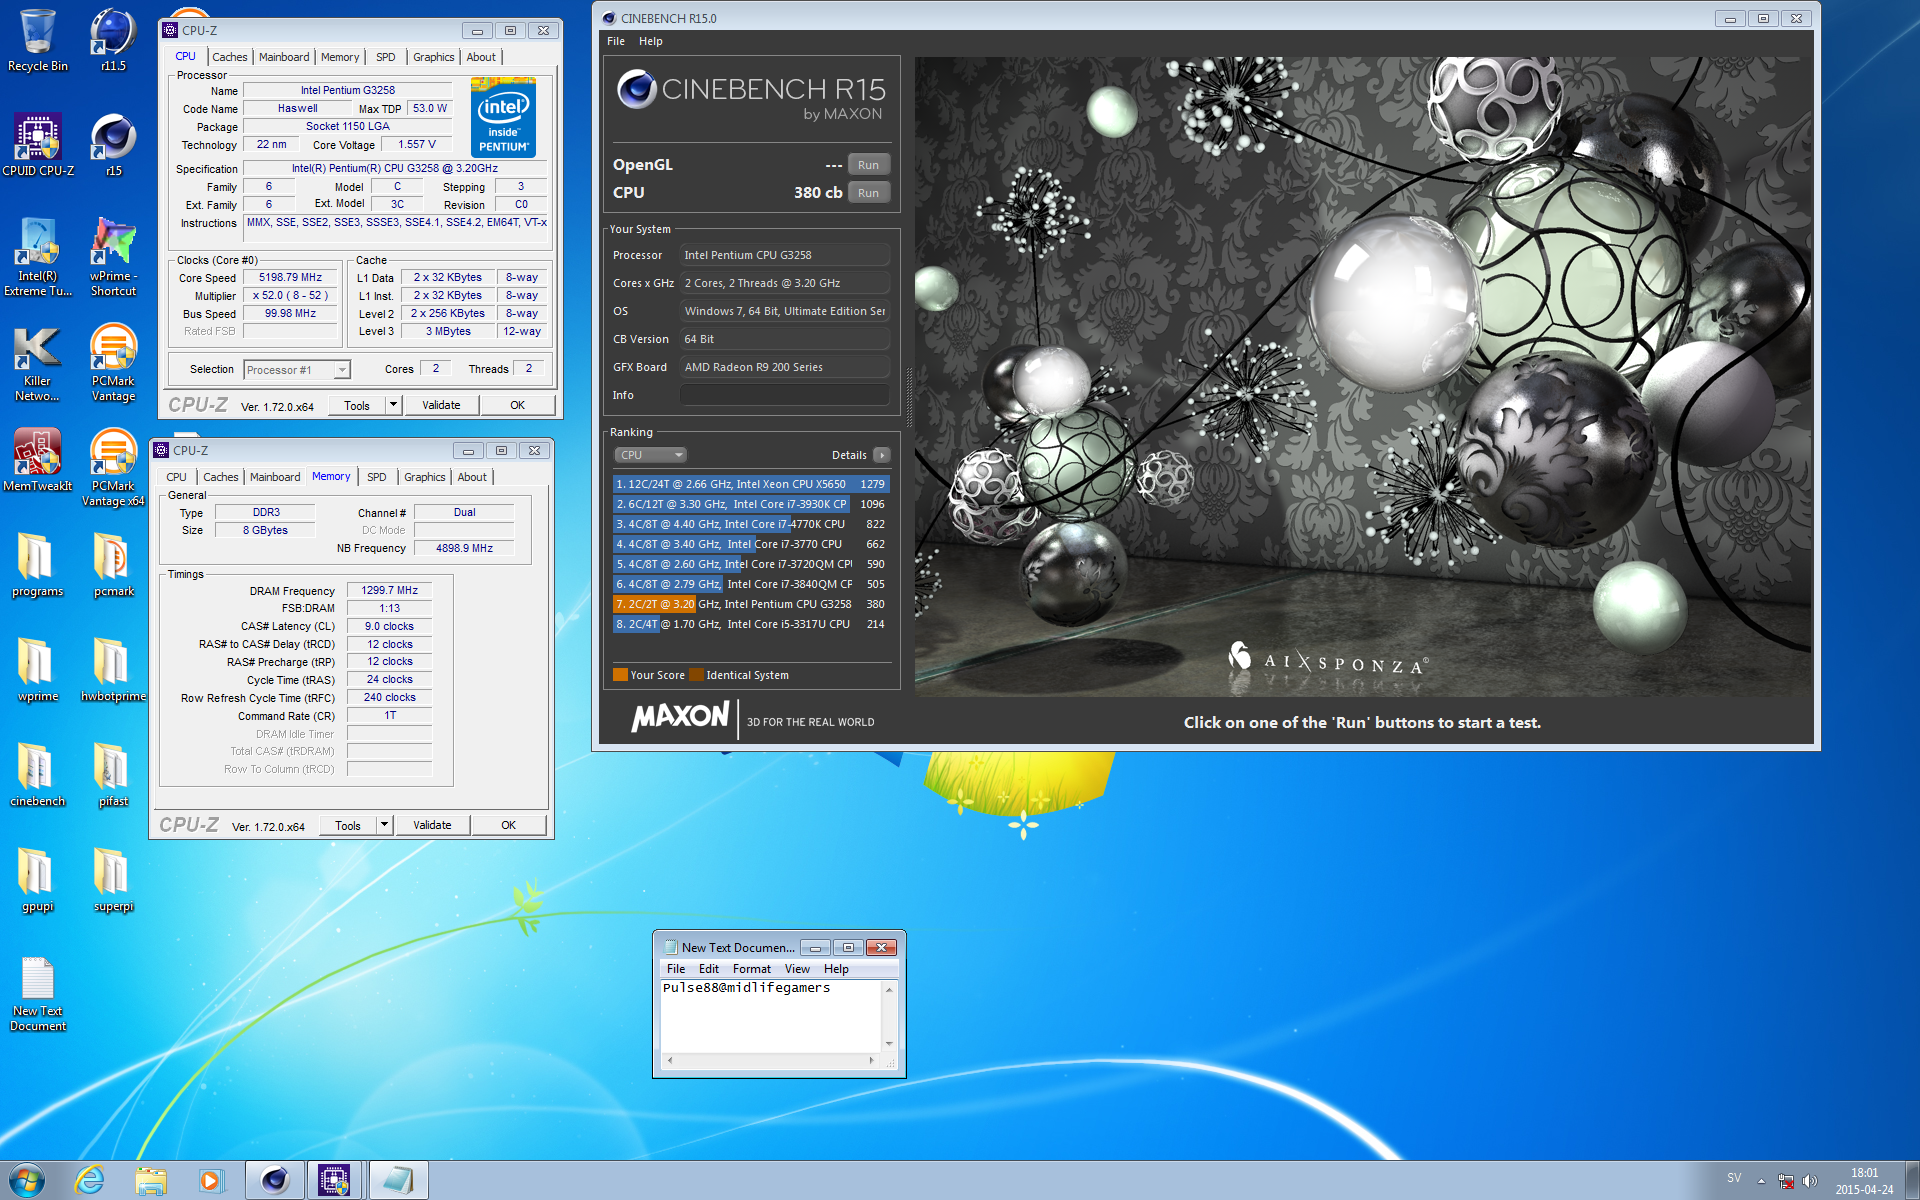The height and width of the screenshot is (1200, 1920).
Task: Open the PCMark Vantage icon
Action: [x=113, y=363]
